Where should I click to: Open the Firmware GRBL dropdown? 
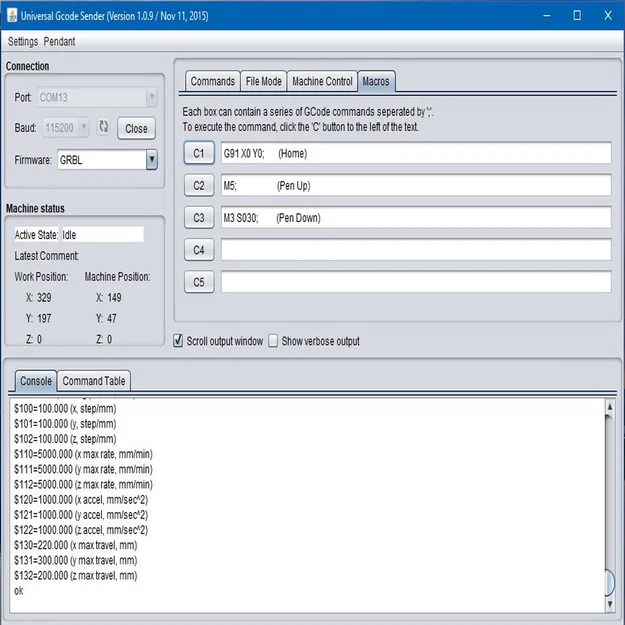pos(151,160)
